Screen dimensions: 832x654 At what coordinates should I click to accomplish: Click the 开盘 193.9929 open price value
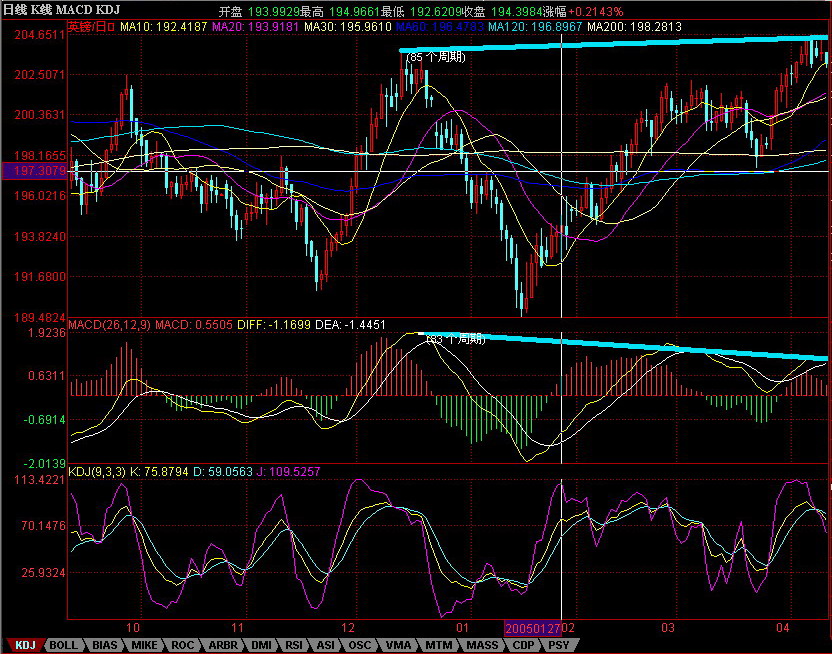(259, 11)
